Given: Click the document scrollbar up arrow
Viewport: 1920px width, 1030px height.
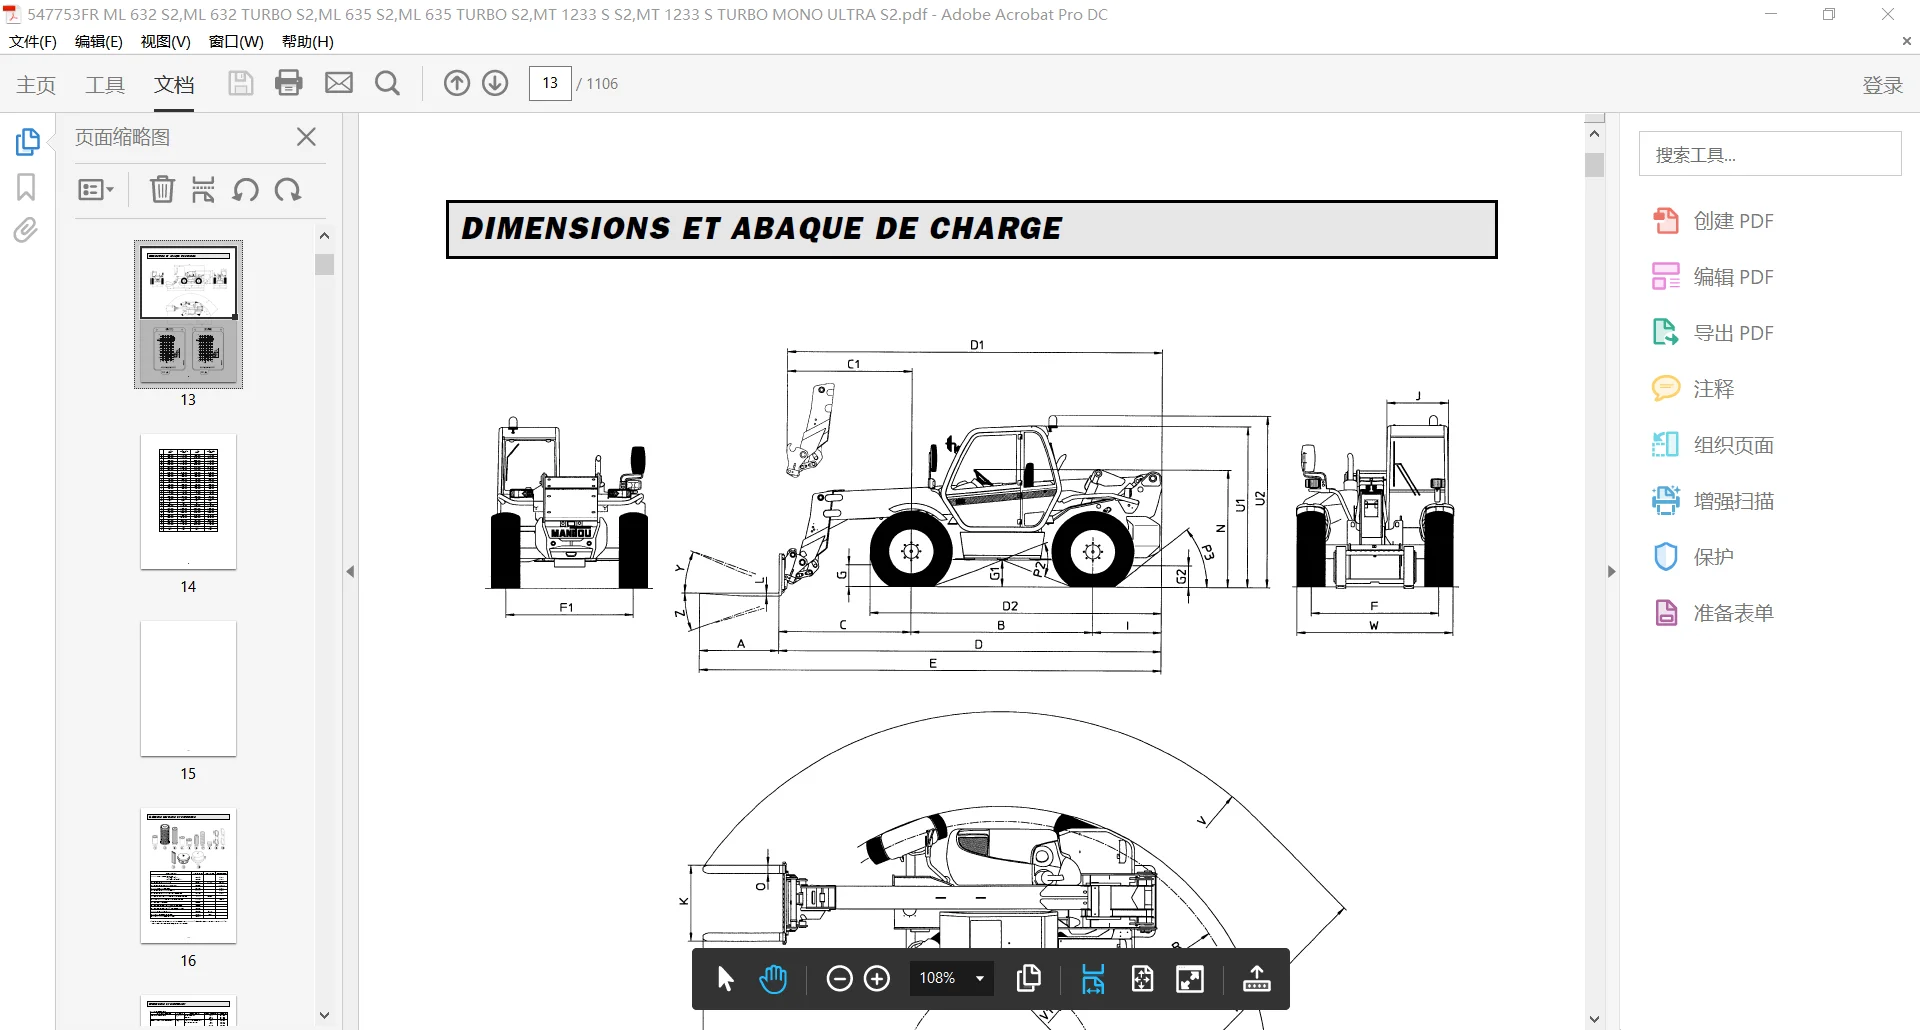Looking at the screenshot, I should tap(1594, 133).
